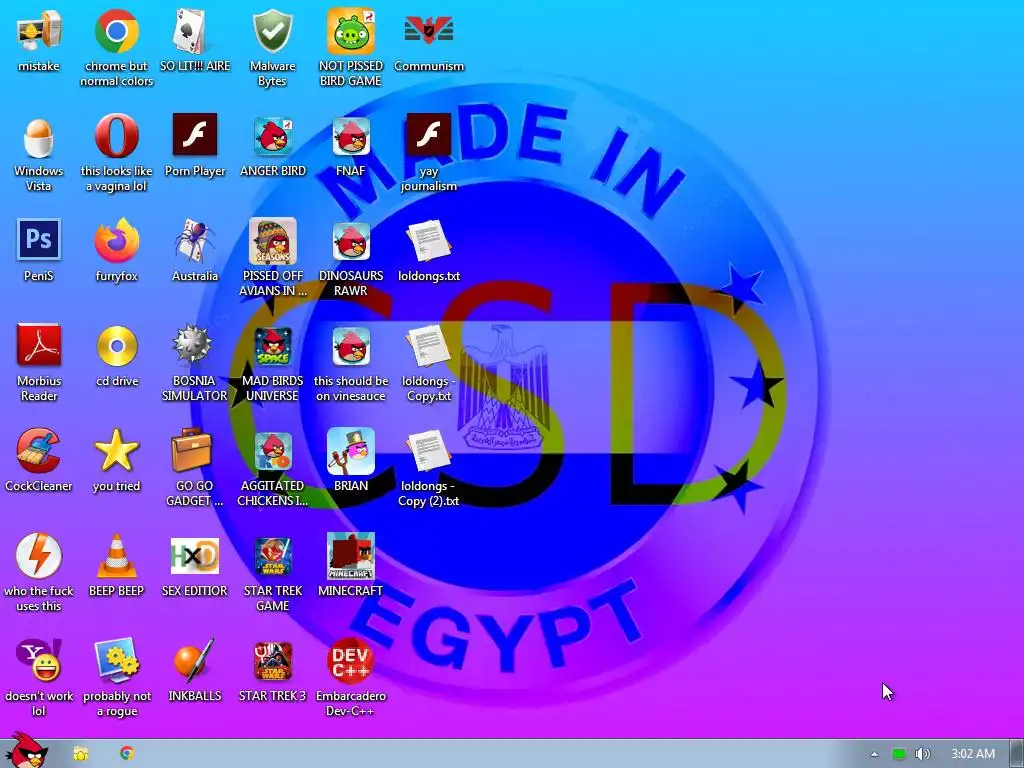Screen dimensions: 1024x768
Task: Select the 'SEX EDITIOR' HxD icon
Action: click(195, 556)
